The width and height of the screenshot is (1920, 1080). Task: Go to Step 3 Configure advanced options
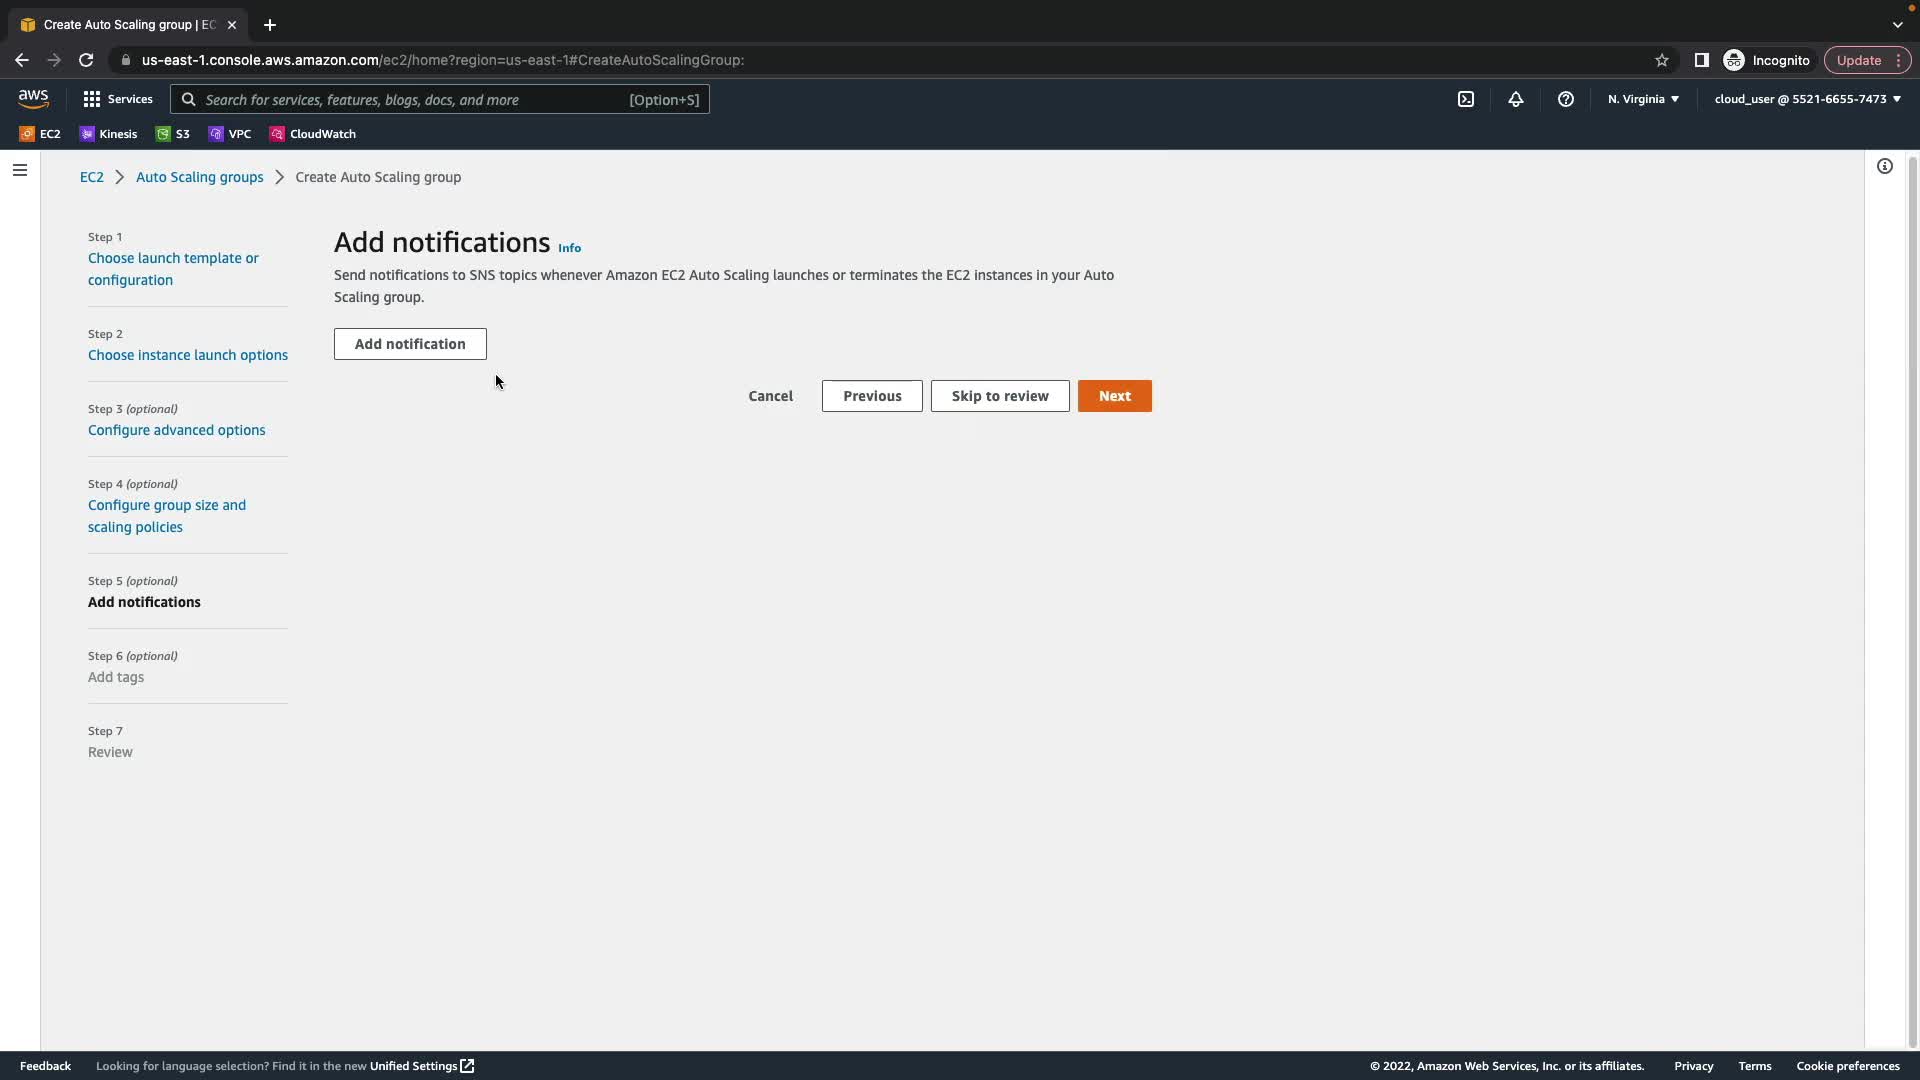176,430
